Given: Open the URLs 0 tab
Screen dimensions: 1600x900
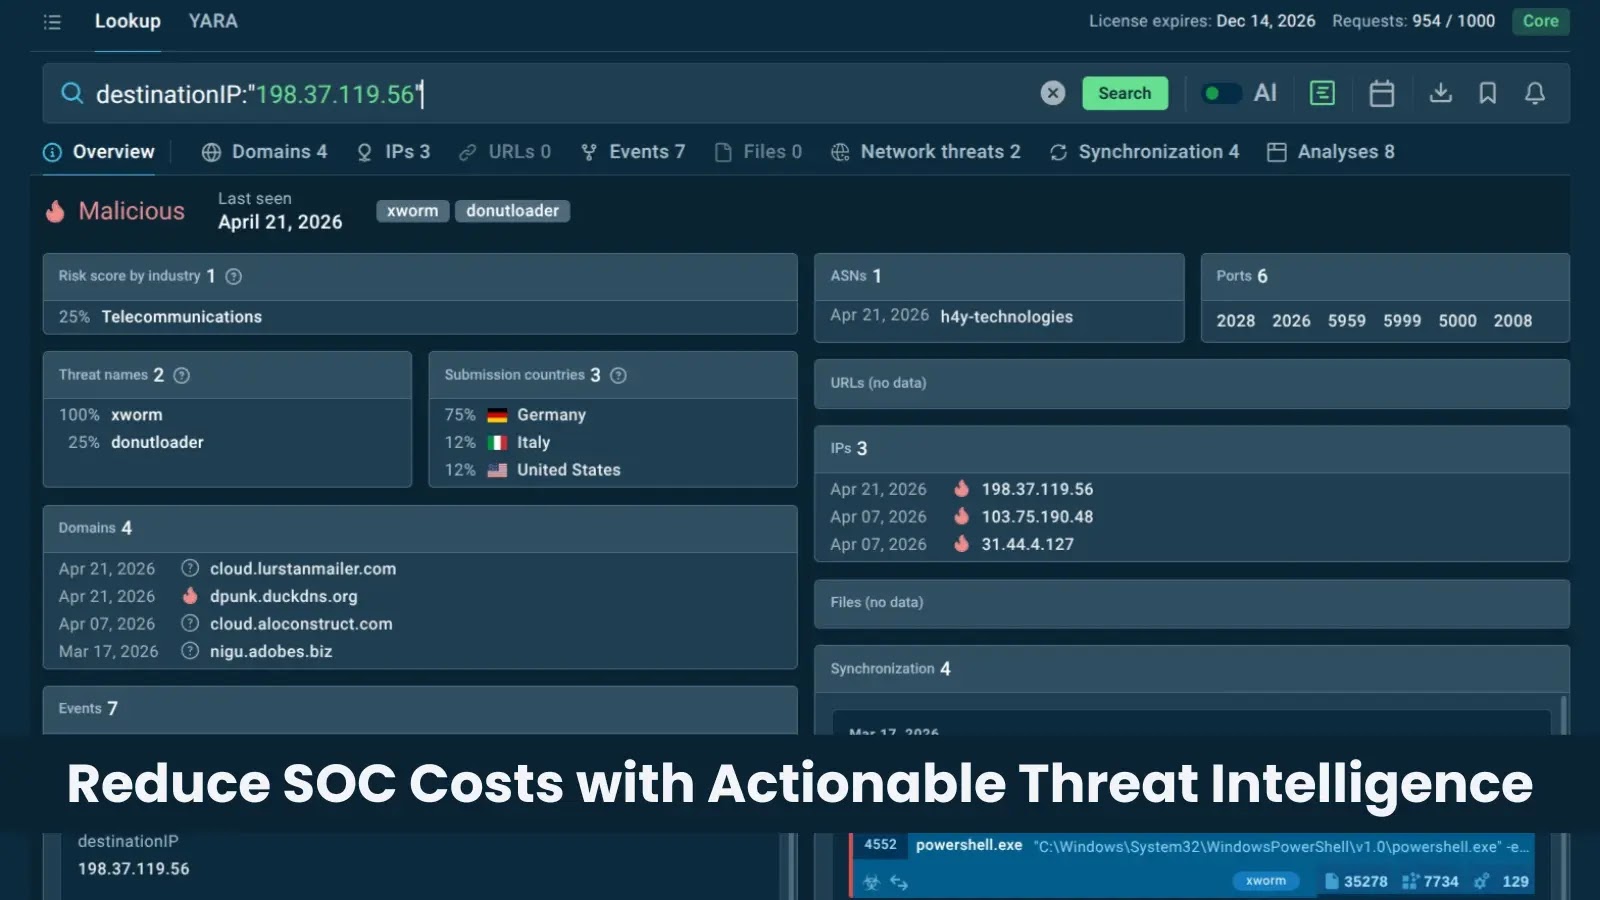Looking at the screenshot, I should coord(505,152).
